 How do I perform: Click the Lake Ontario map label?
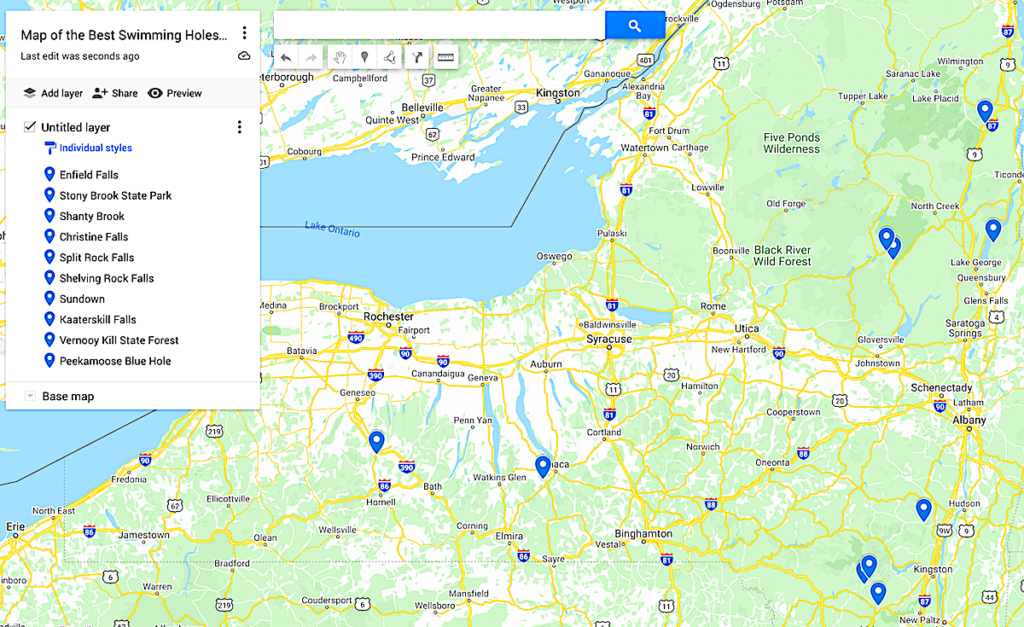tap(332, 229)
